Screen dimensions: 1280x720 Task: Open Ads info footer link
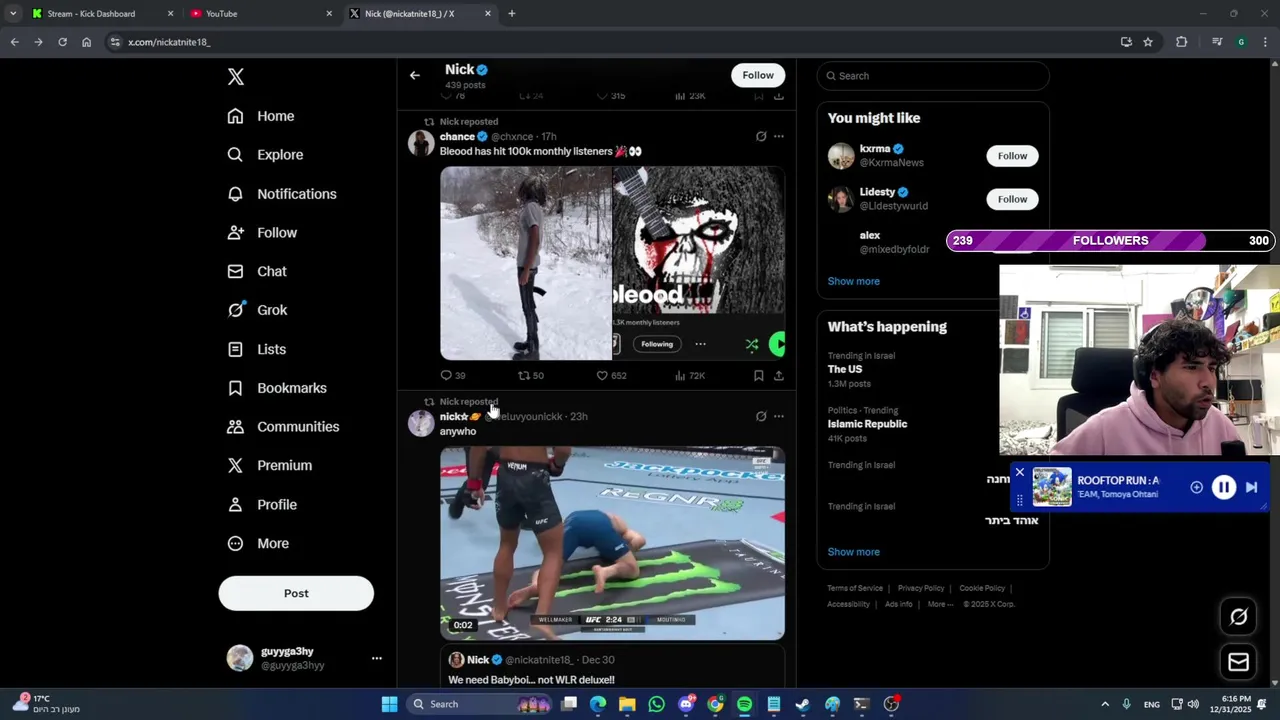tap(898, 604)
